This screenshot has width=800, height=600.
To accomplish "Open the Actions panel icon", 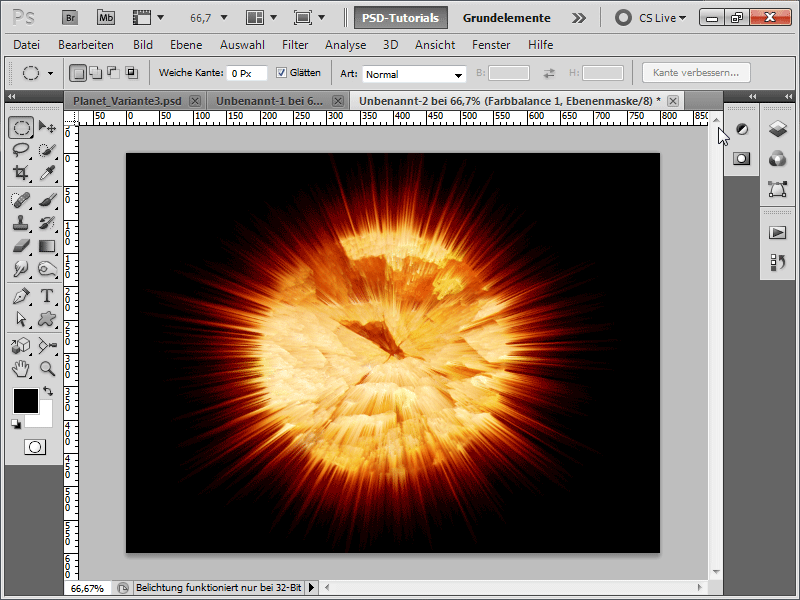I will click(778, 233).
